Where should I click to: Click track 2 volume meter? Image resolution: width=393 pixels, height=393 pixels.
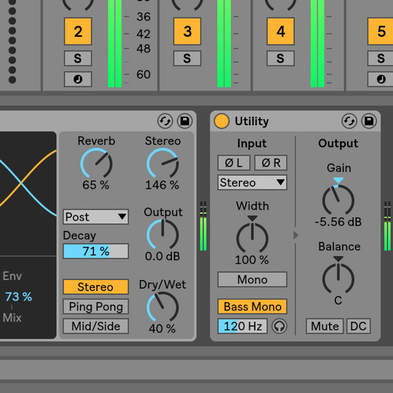point(115,44)
